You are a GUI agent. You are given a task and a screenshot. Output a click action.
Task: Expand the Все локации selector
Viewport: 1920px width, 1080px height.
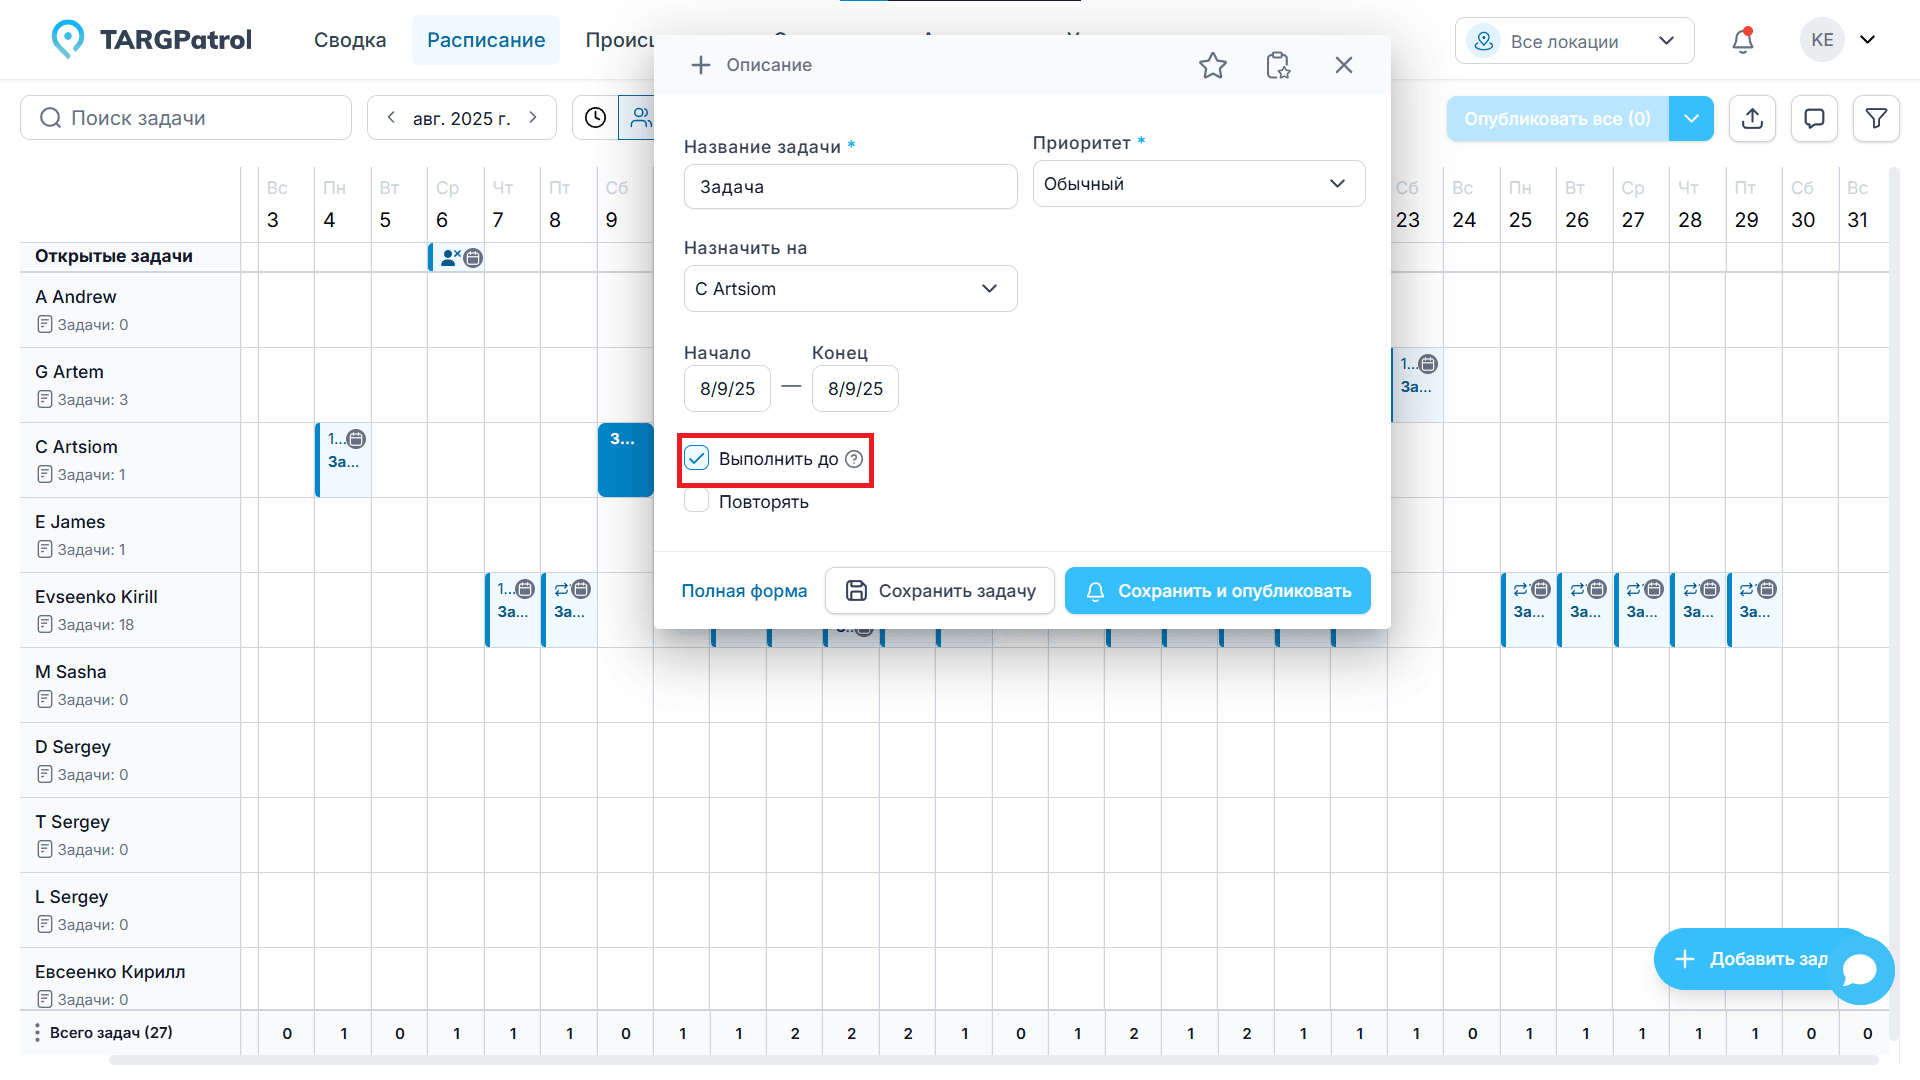point(1574,41)
